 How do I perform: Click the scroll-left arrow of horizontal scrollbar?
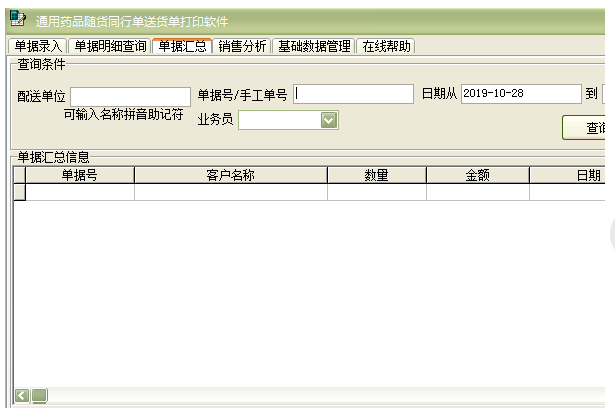[22, 395]
